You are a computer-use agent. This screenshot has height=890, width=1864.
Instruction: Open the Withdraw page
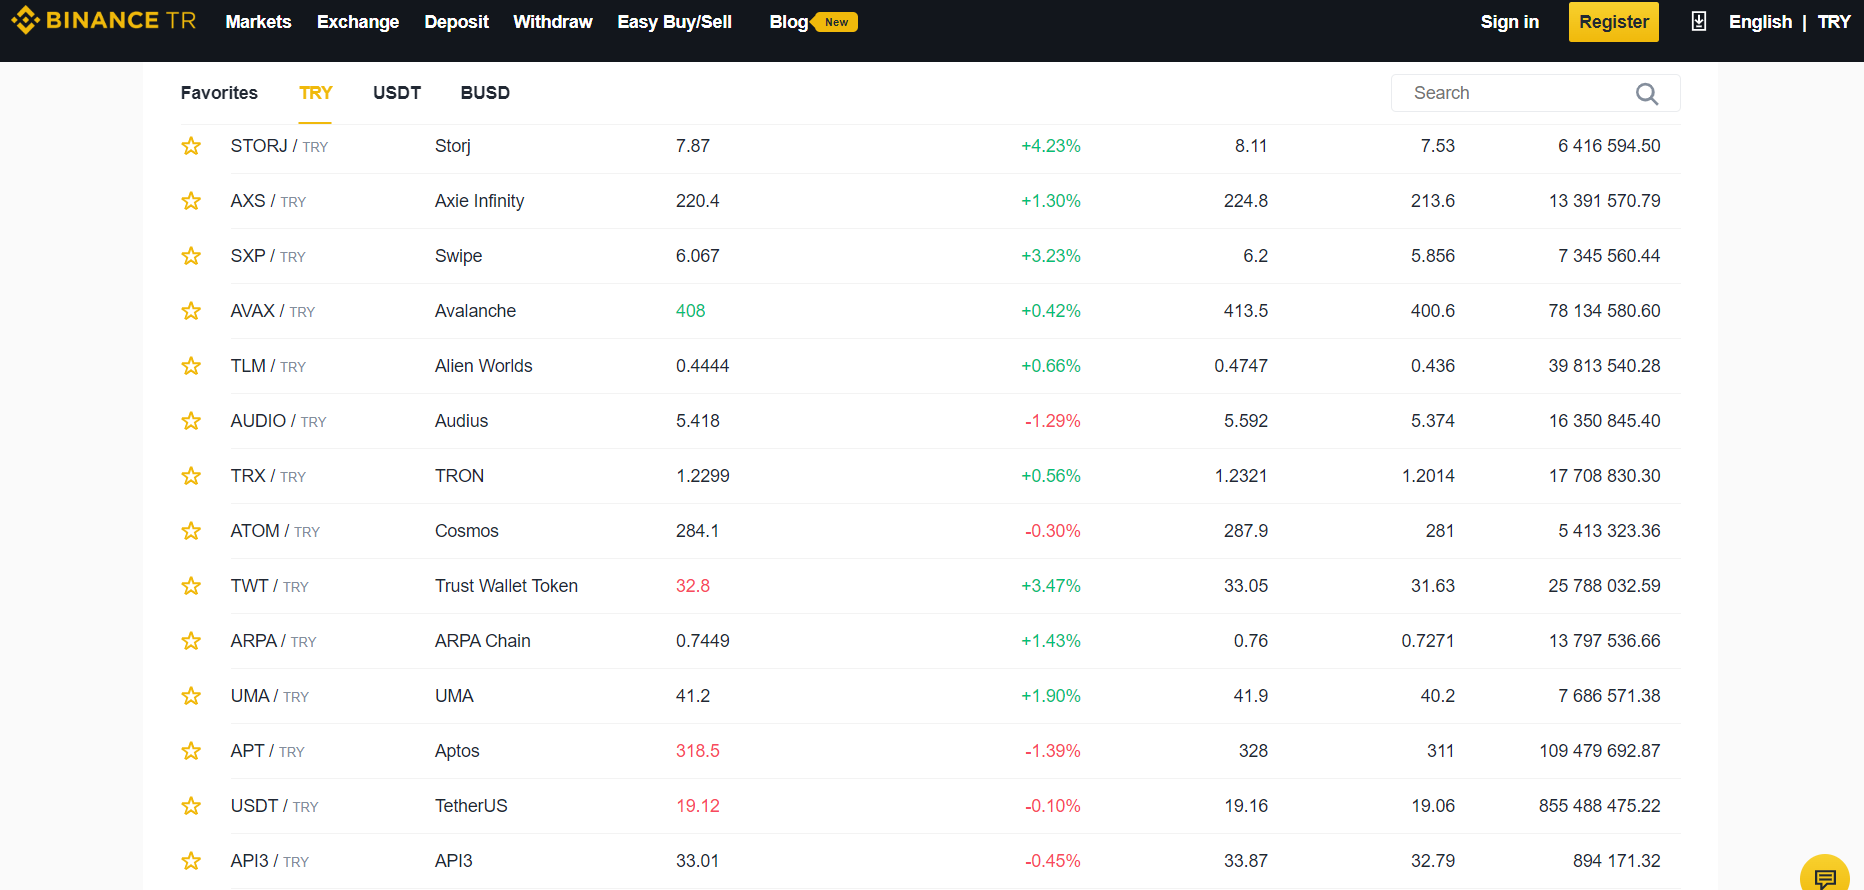(x=553, y=22)
